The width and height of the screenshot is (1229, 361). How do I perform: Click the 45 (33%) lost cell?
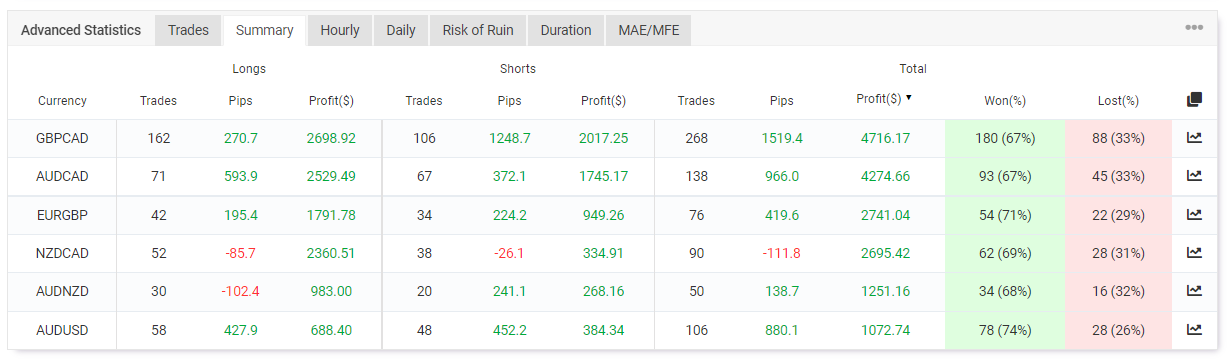(1118, 176)
